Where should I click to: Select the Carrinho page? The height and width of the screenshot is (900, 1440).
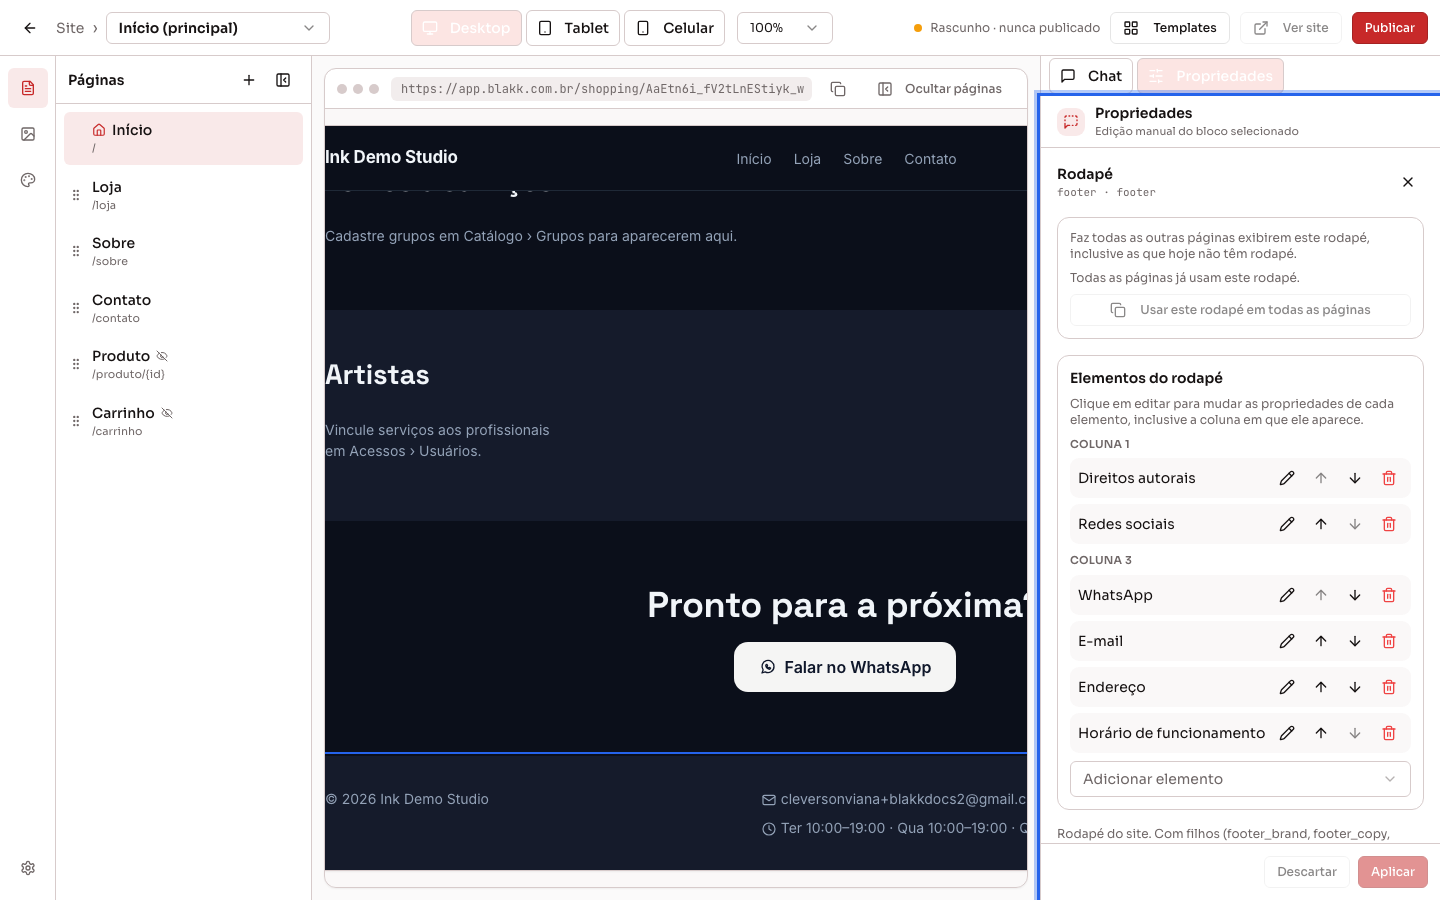183,421
